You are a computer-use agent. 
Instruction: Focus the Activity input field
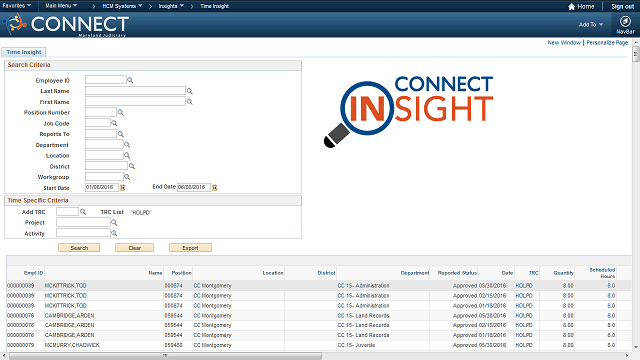click(x=83, y=233)
